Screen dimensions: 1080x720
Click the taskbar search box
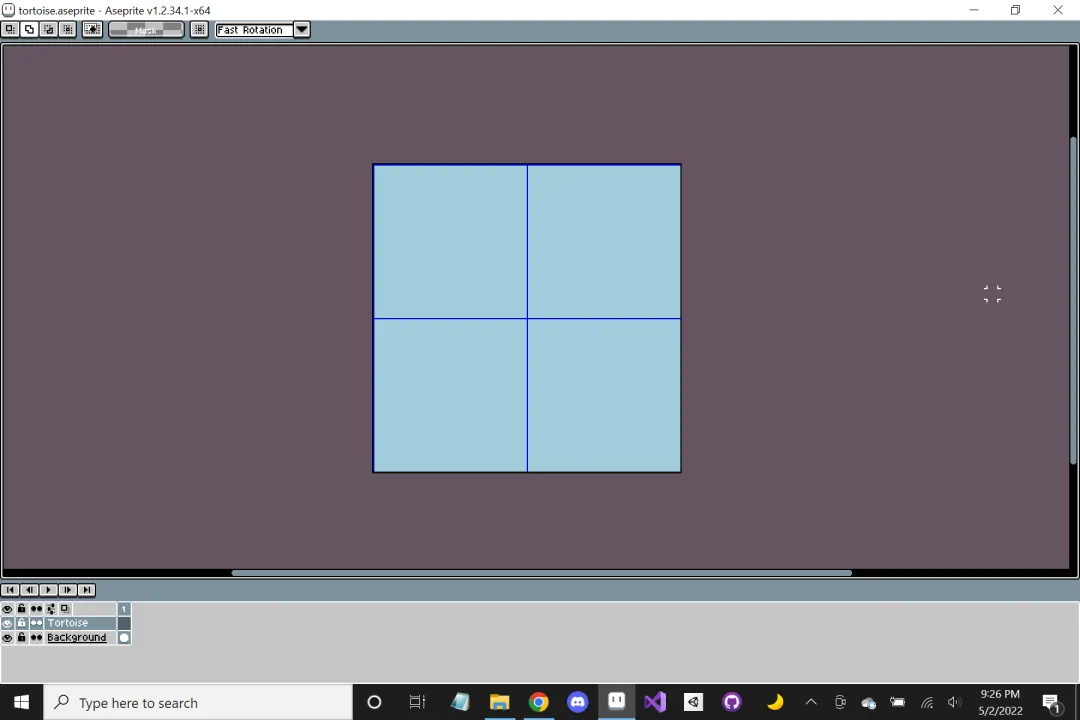[198, 702]
